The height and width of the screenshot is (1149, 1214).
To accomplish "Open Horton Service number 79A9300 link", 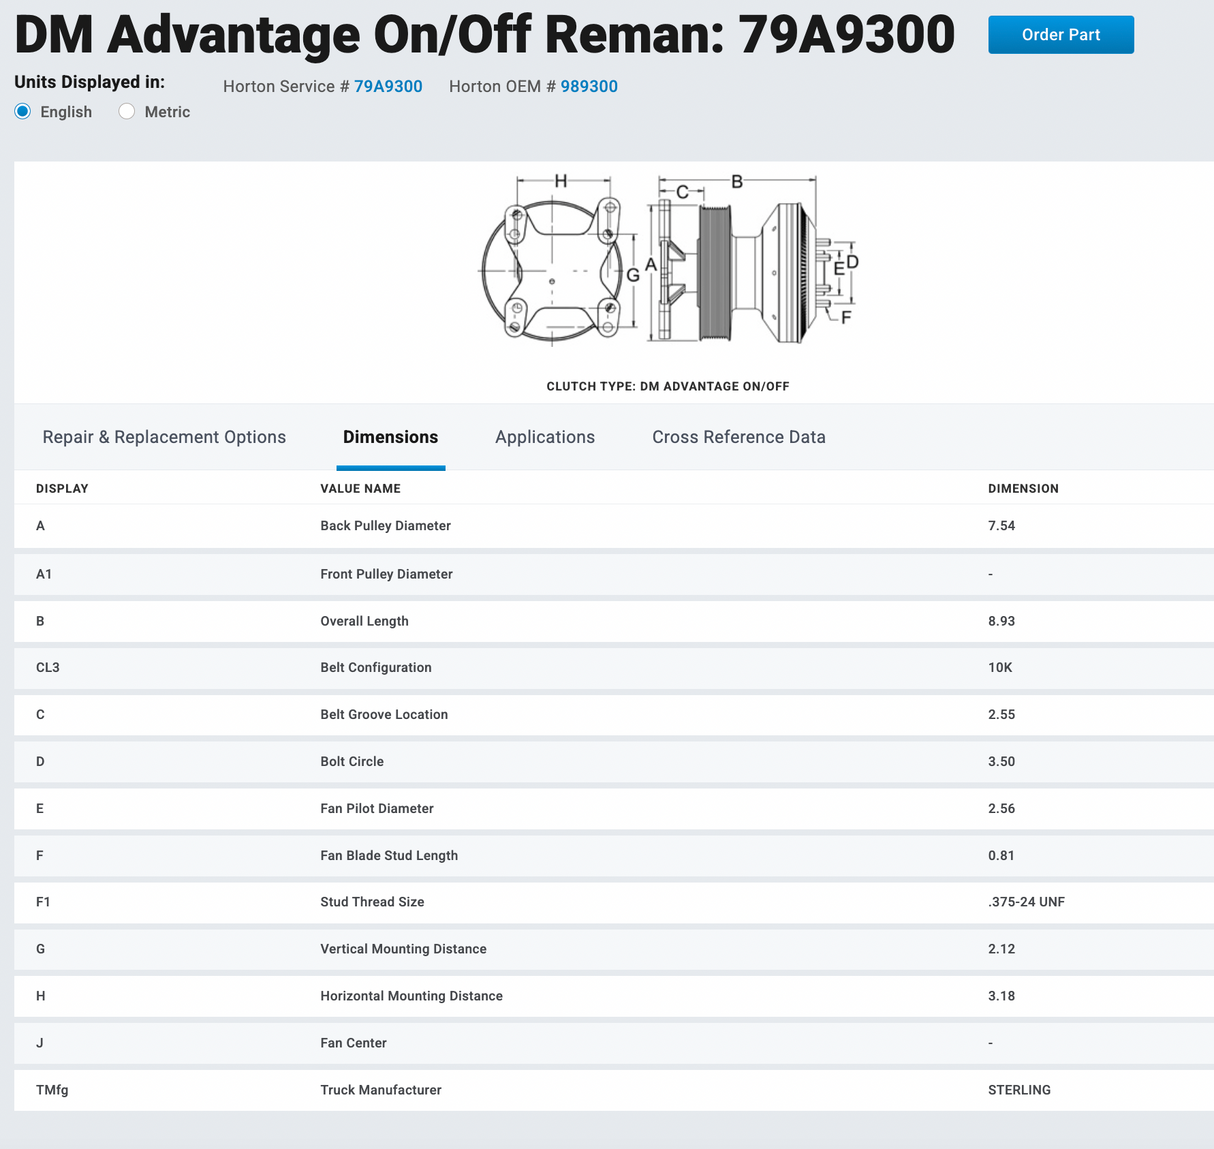I will [388, 87].
